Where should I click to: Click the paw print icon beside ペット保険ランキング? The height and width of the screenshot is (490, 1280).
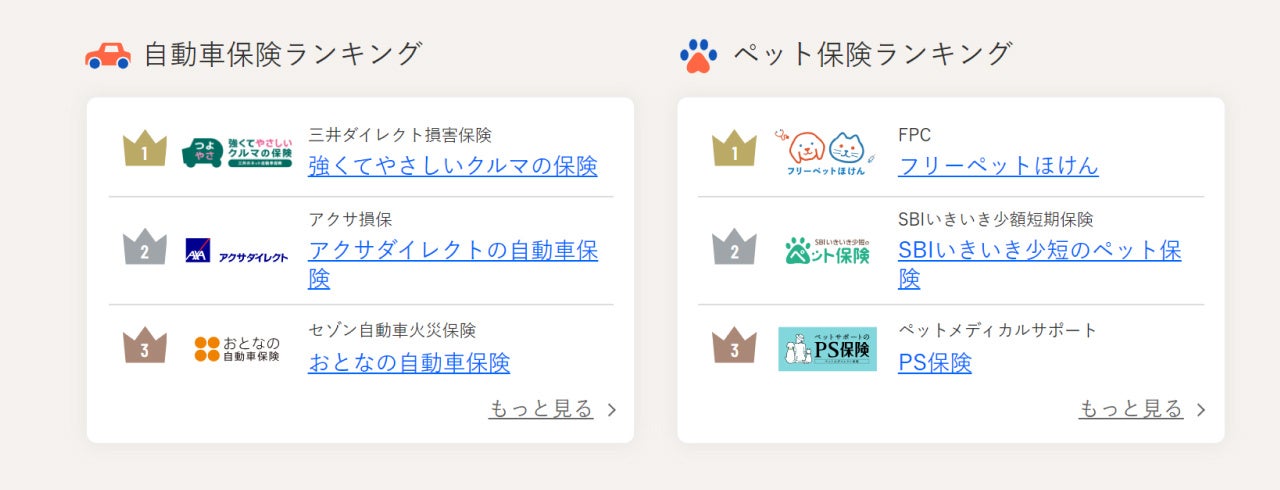coord(698,56)
